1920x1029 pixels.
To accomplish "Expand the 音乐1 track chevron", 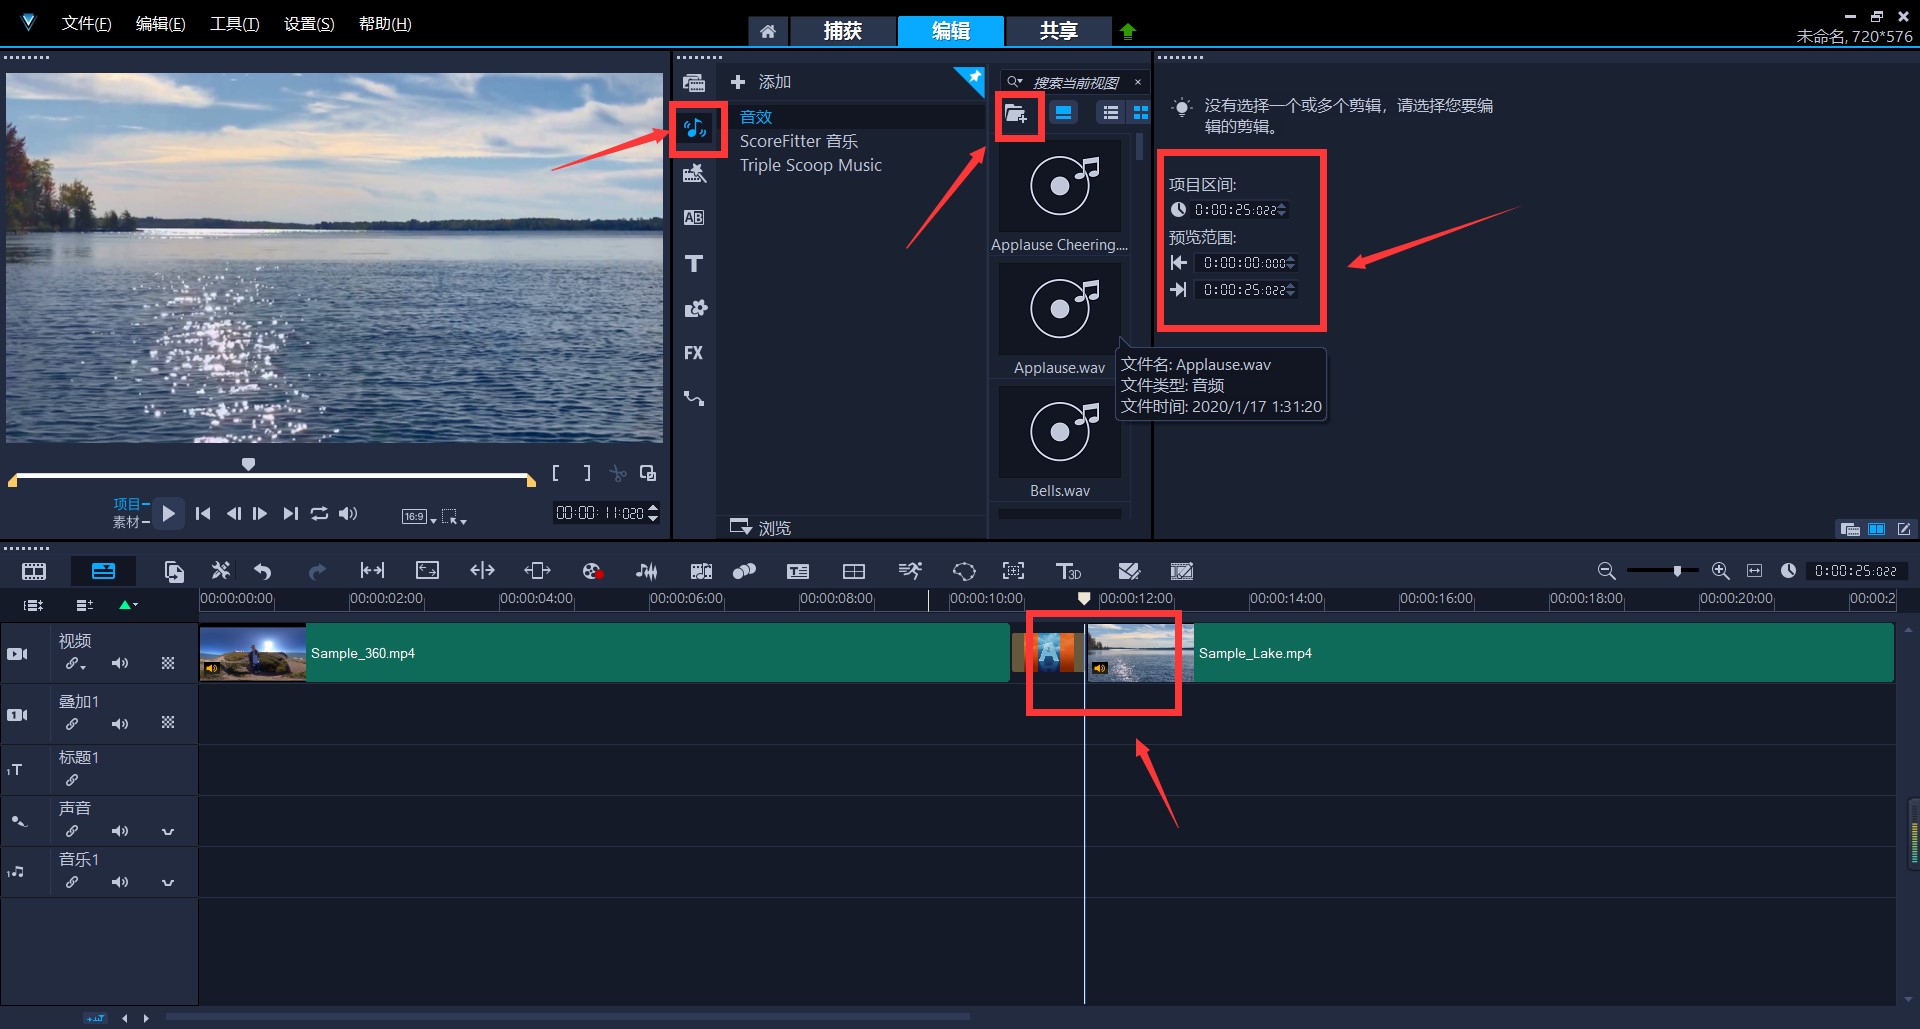I will pyautogui.click(x=168, y=882).
